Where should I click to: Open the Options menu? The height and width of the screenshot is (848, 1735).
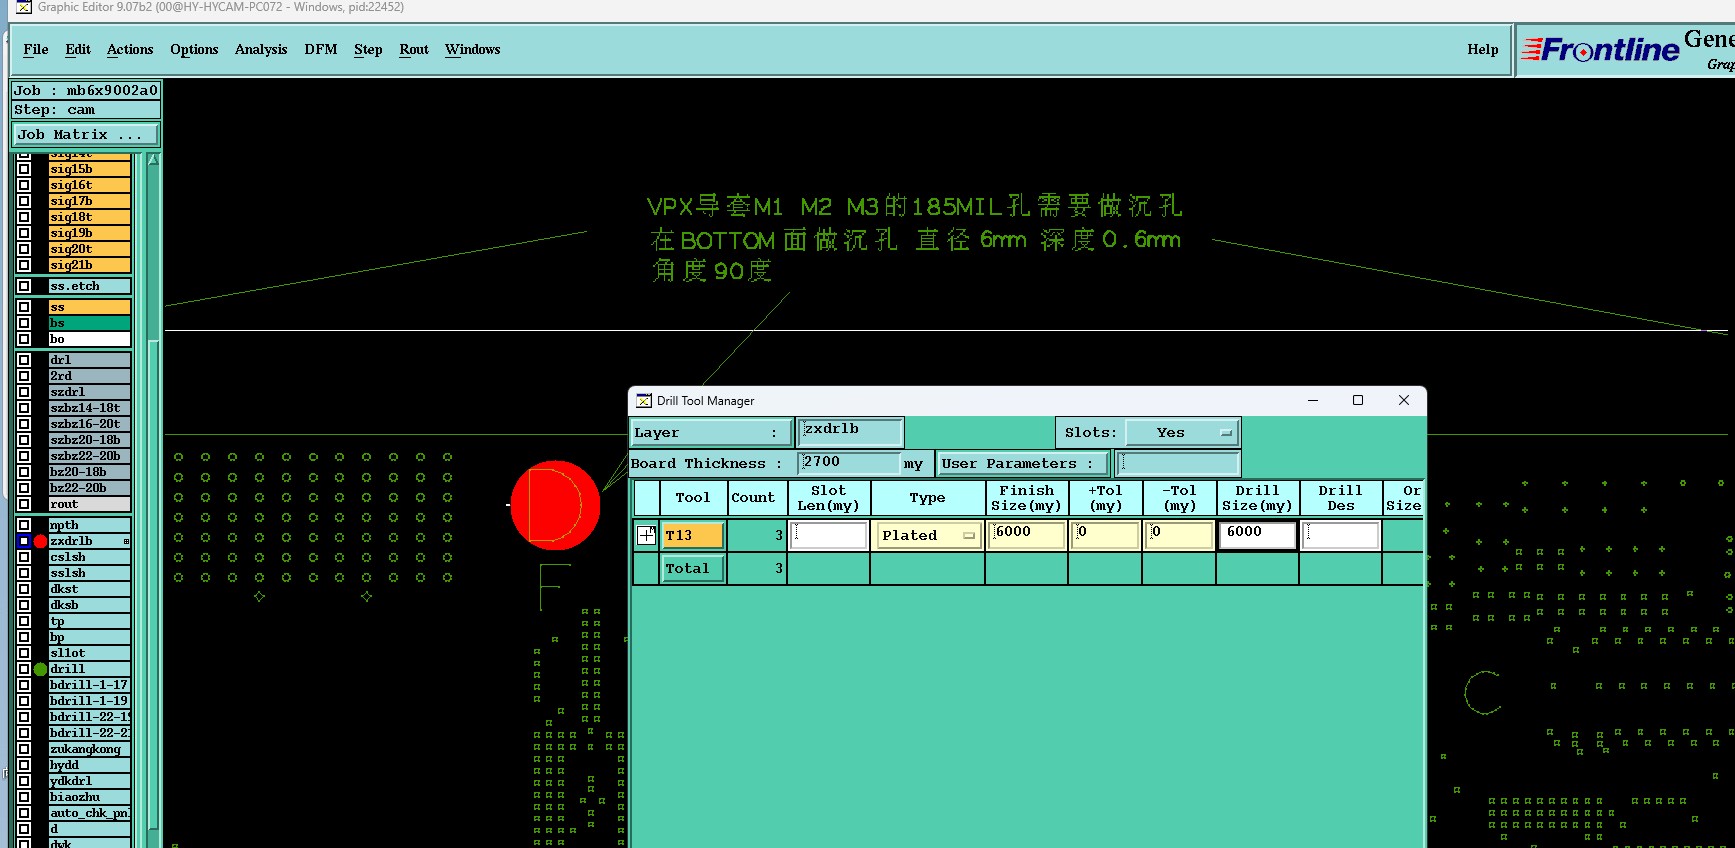(194, 49)
